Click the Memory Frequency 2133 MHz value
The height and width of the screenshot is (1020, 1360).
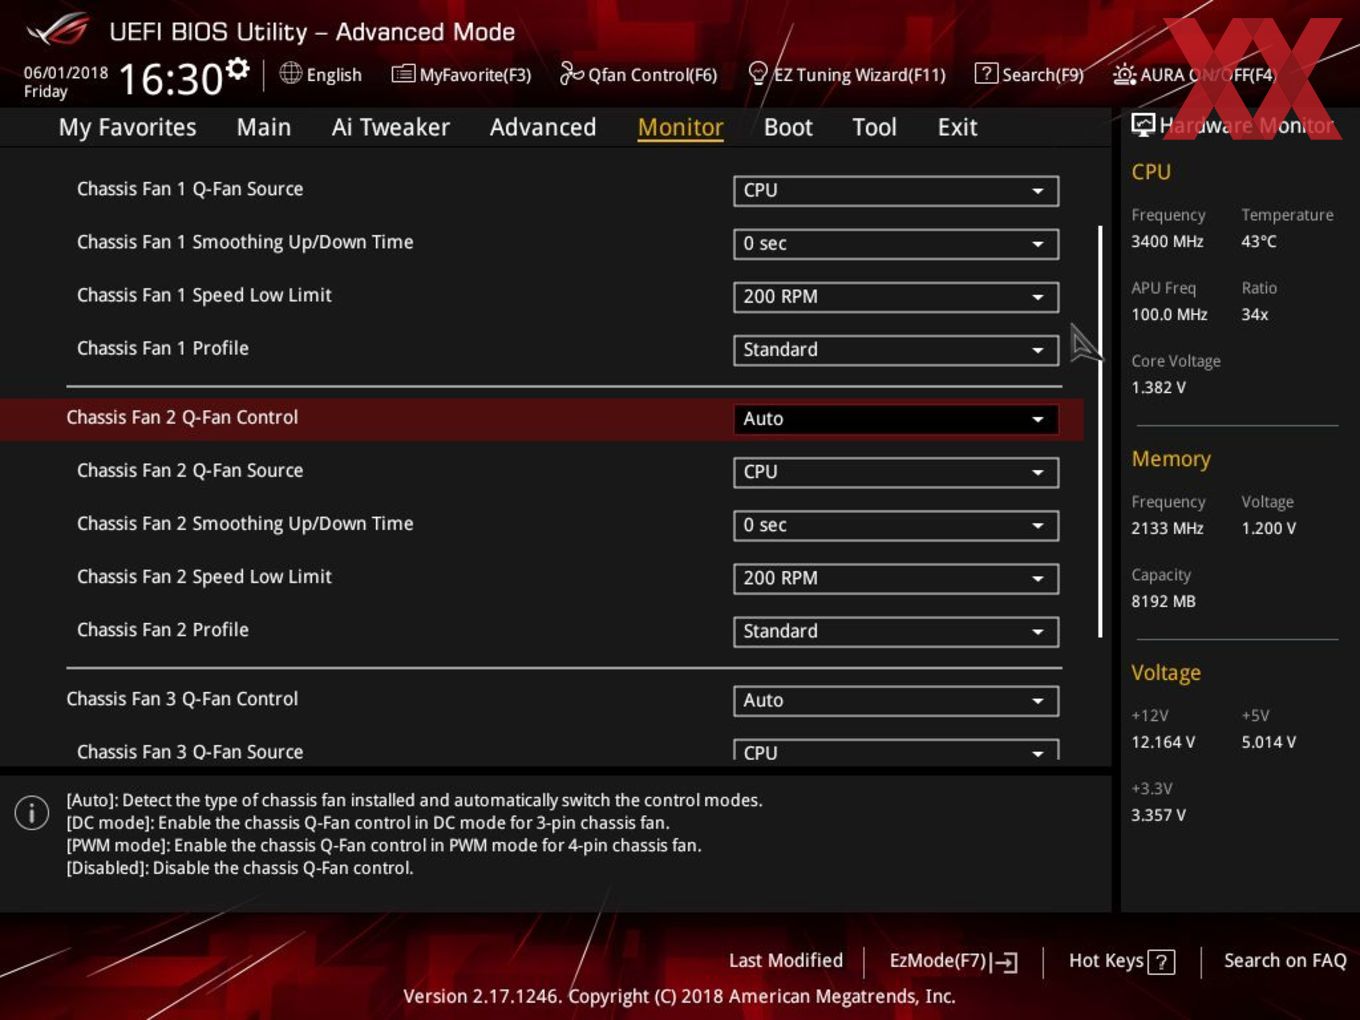tap(1167, 528)
